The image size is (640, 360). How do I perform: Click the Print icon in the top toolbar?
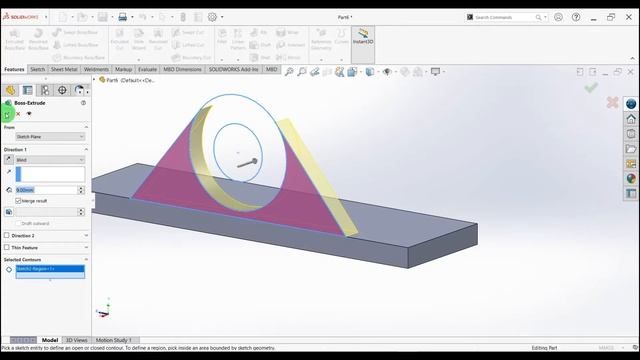(x=122, y=17)
